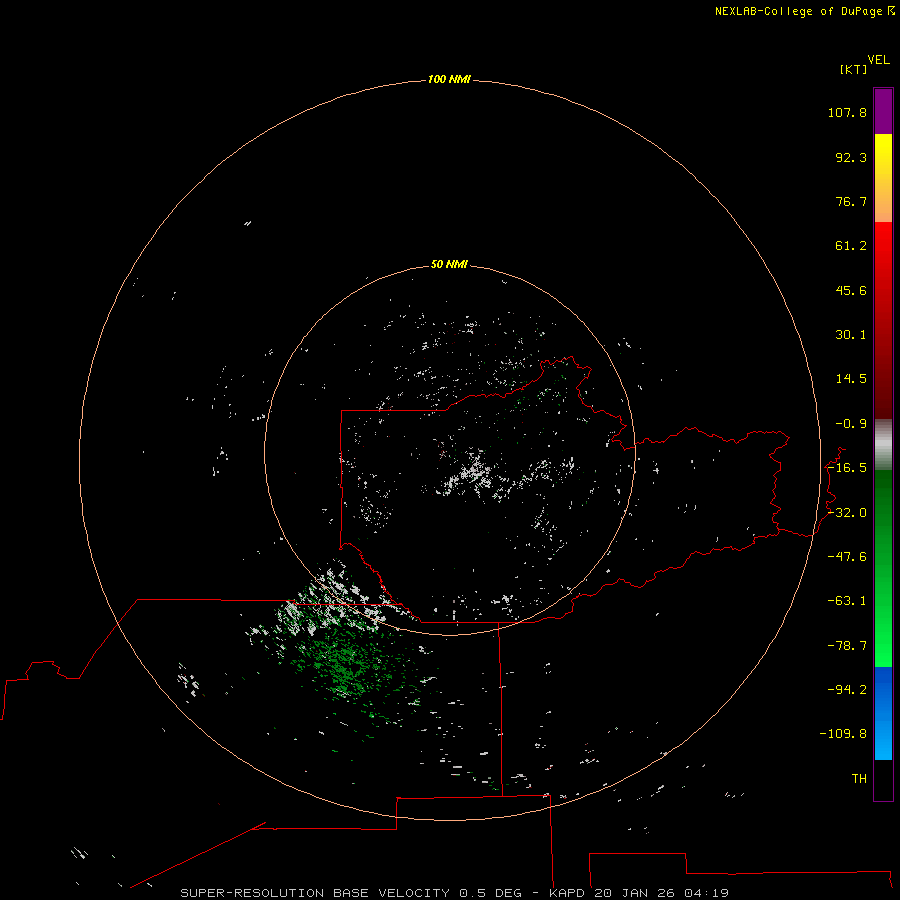Image resolution: width=900 pixels, height=900 pixels.
Task: Click the green segment of the color bar
Action: [x=883, y=568]
